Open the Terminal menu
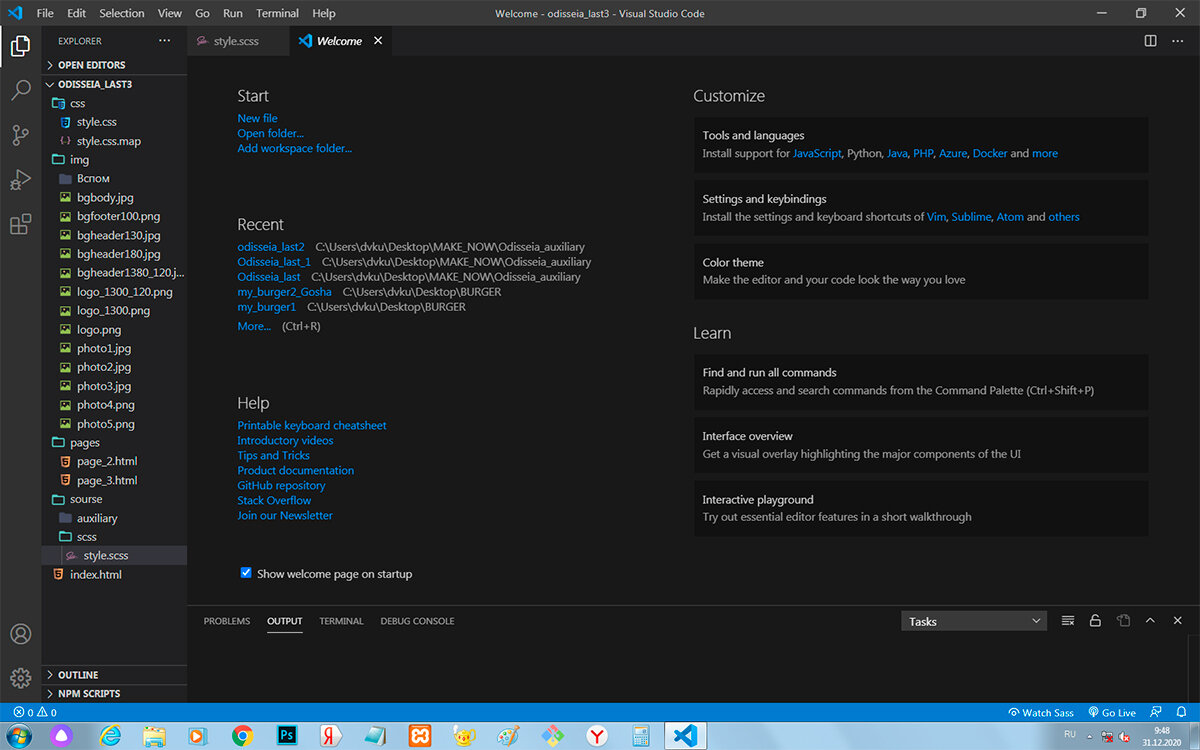Image resolution: width=1200 pixels, height=750 pixels. coord(277,13)
